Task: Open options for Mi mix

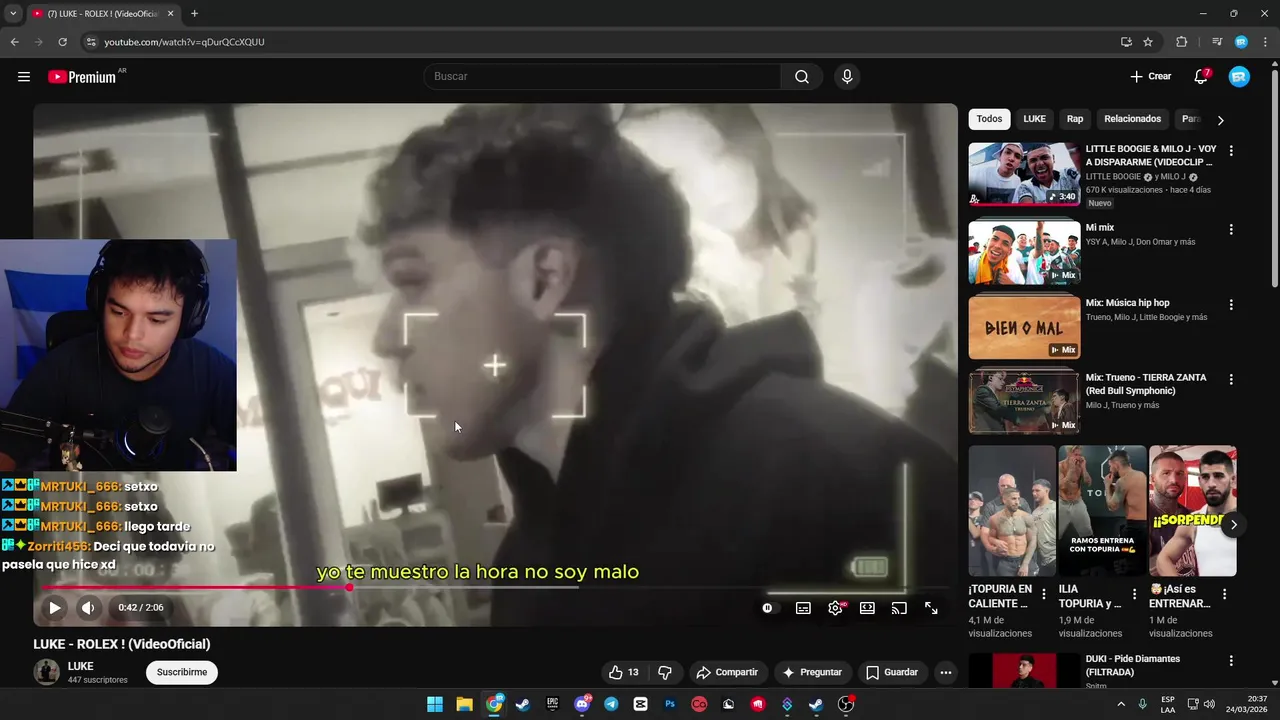Action: 1231,229
